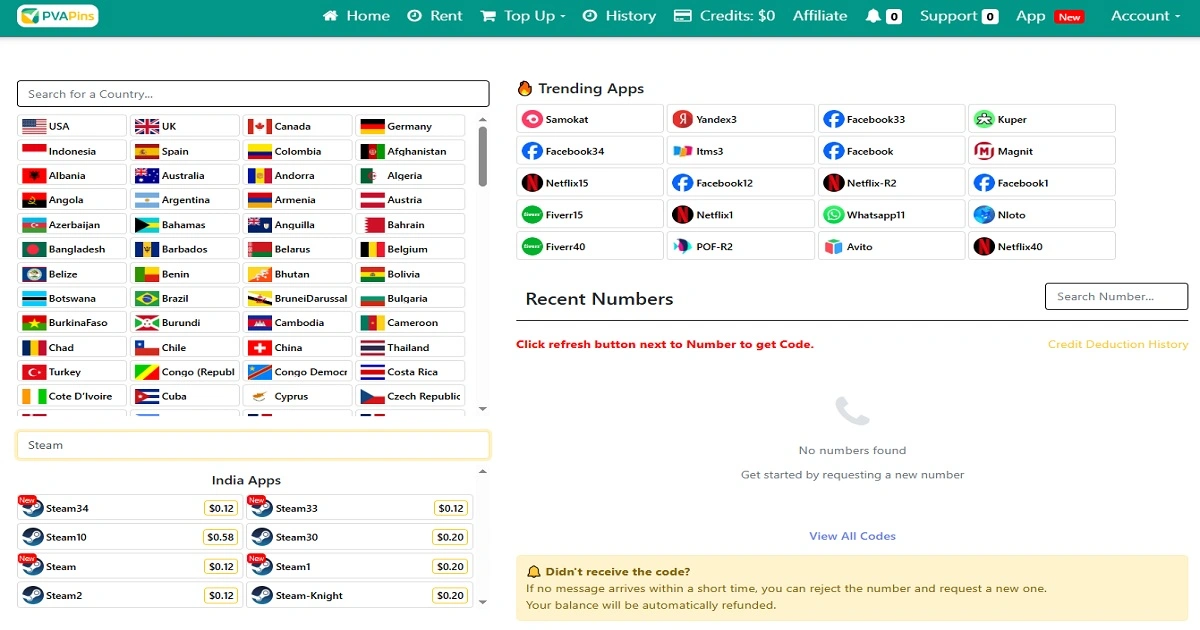Choose the UK flag country
This screenshot has height=630, width=1200.
185,126
